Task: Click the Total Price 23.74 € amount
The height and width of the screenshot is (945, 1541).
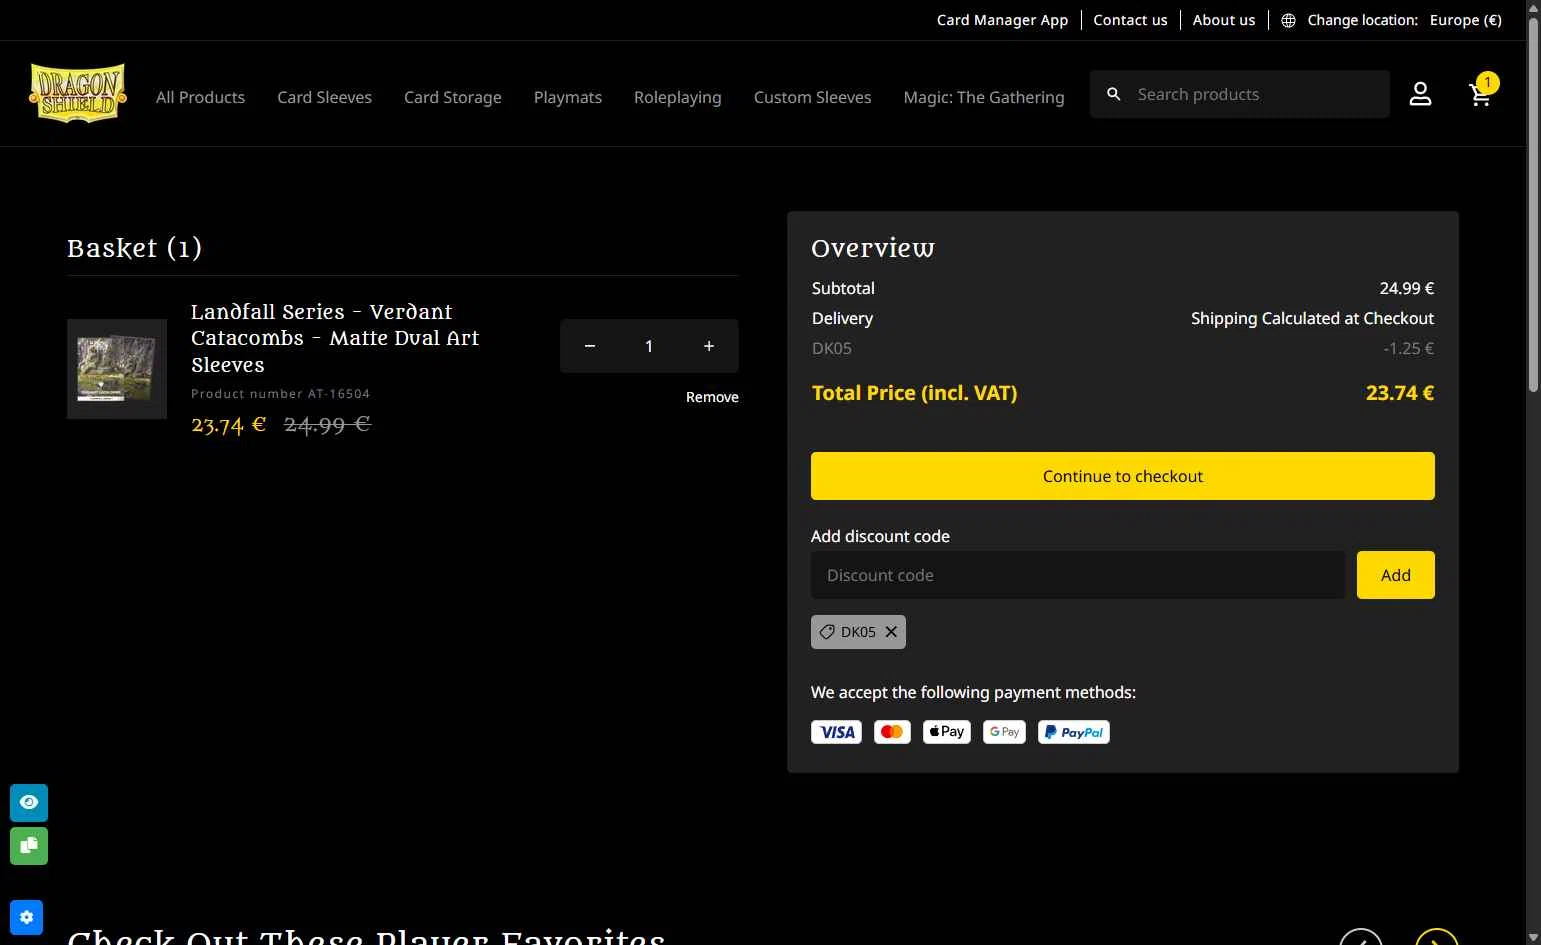Action: click(x=1400, y=393)
